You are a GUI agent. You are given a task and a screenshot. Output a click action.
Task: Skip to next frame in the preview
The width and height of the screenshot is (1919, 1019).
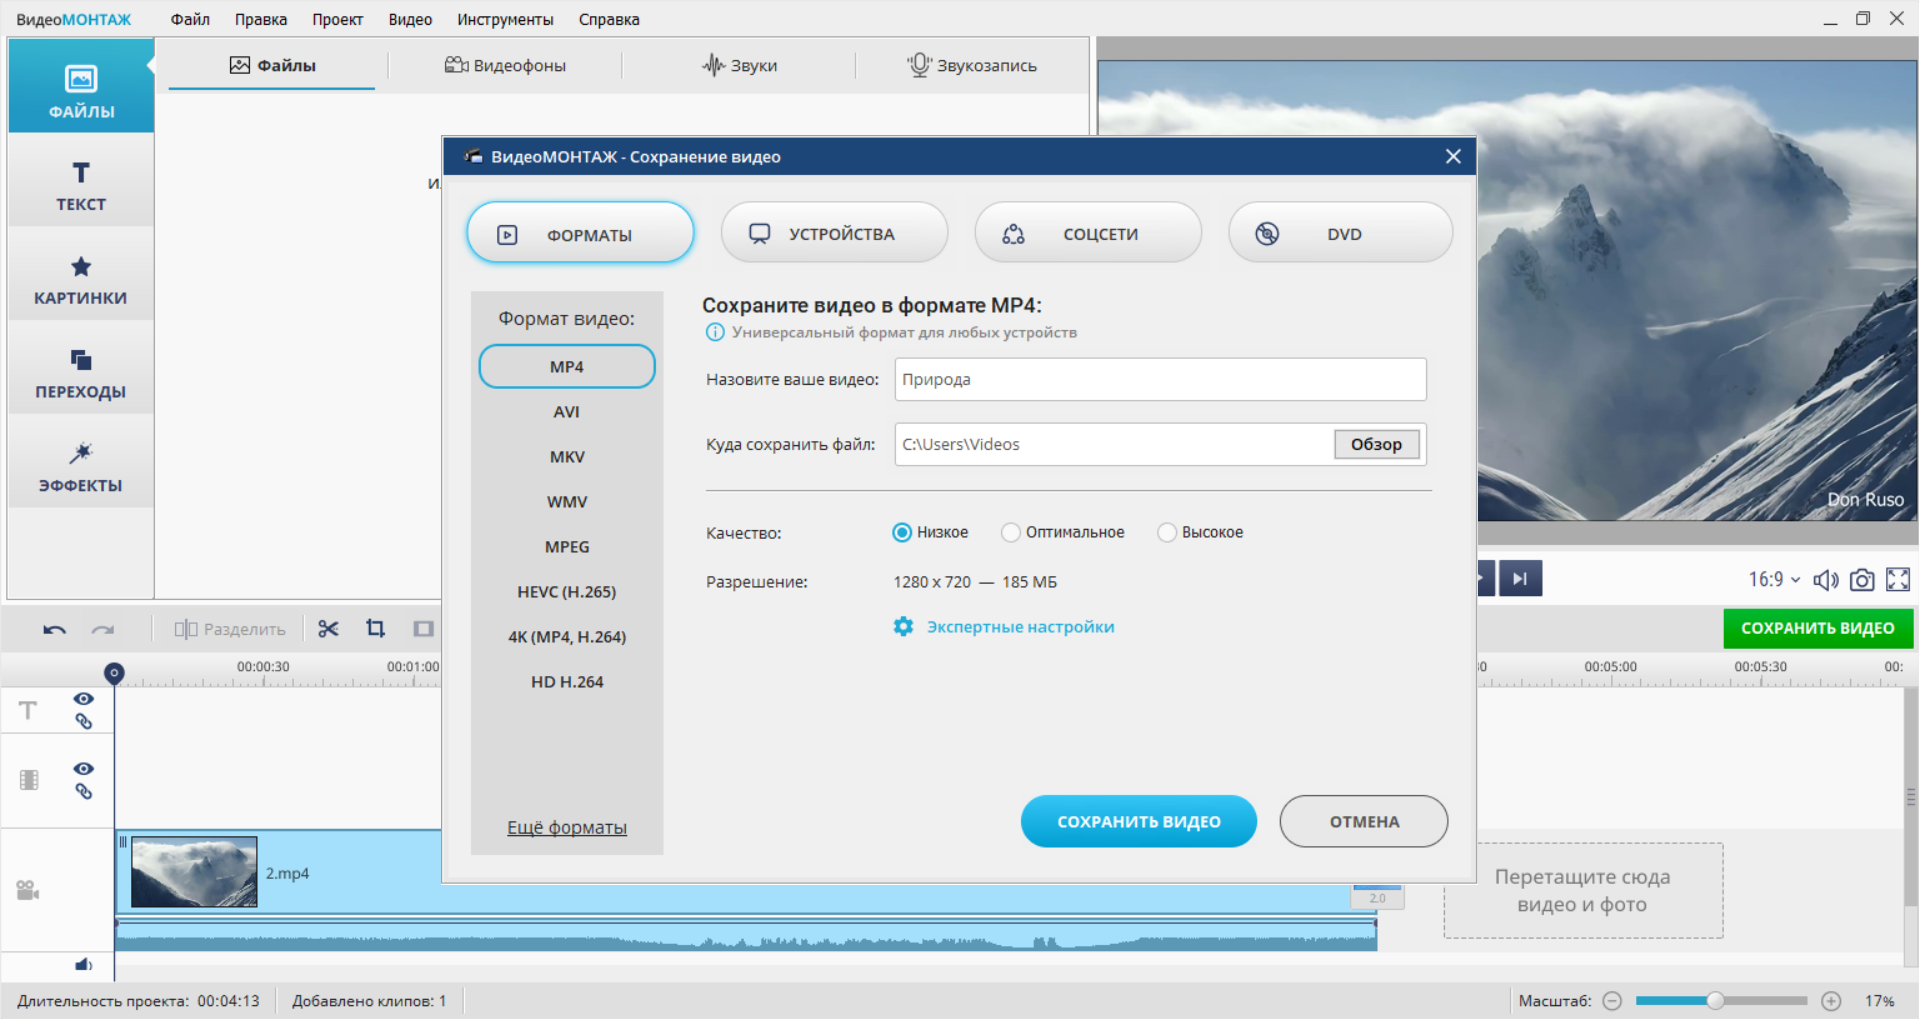tap(1520, 578)
